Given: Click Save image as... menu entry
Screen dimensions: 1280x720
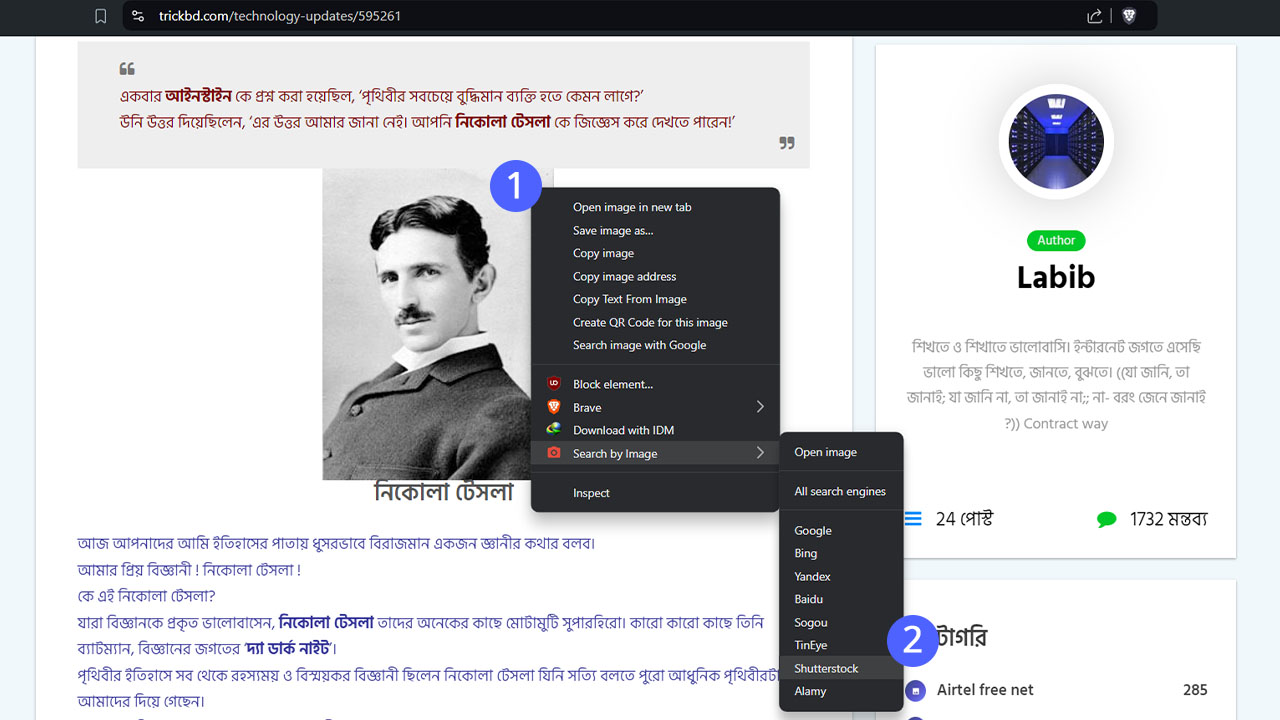Looking at the screenshot, I should (612, 230).
